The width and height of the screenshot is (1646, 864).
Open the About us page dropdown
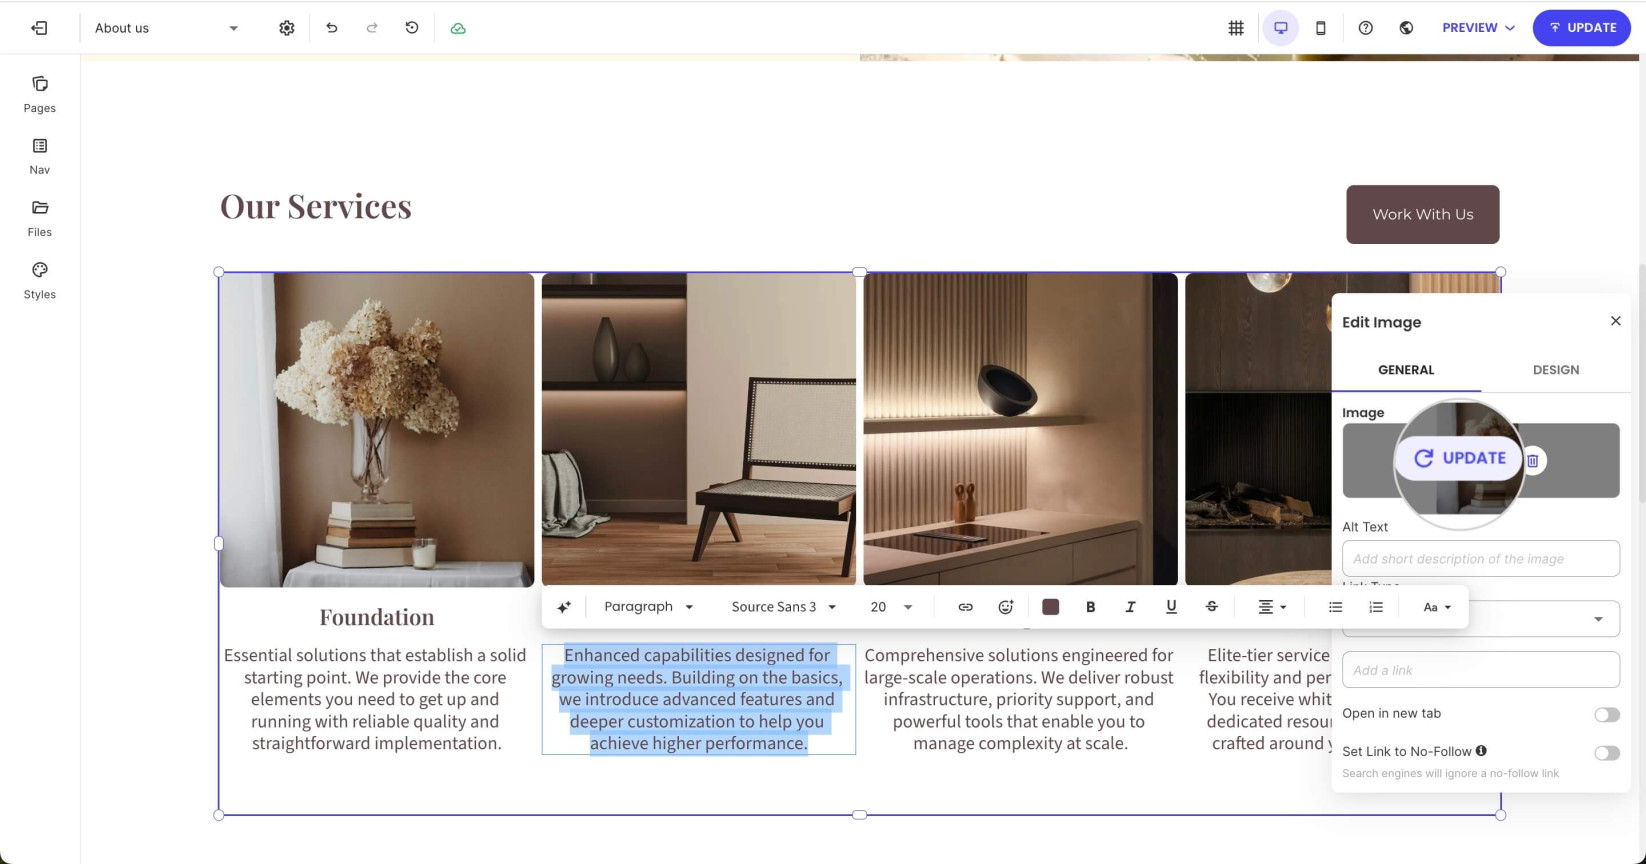tap(166, 28)
